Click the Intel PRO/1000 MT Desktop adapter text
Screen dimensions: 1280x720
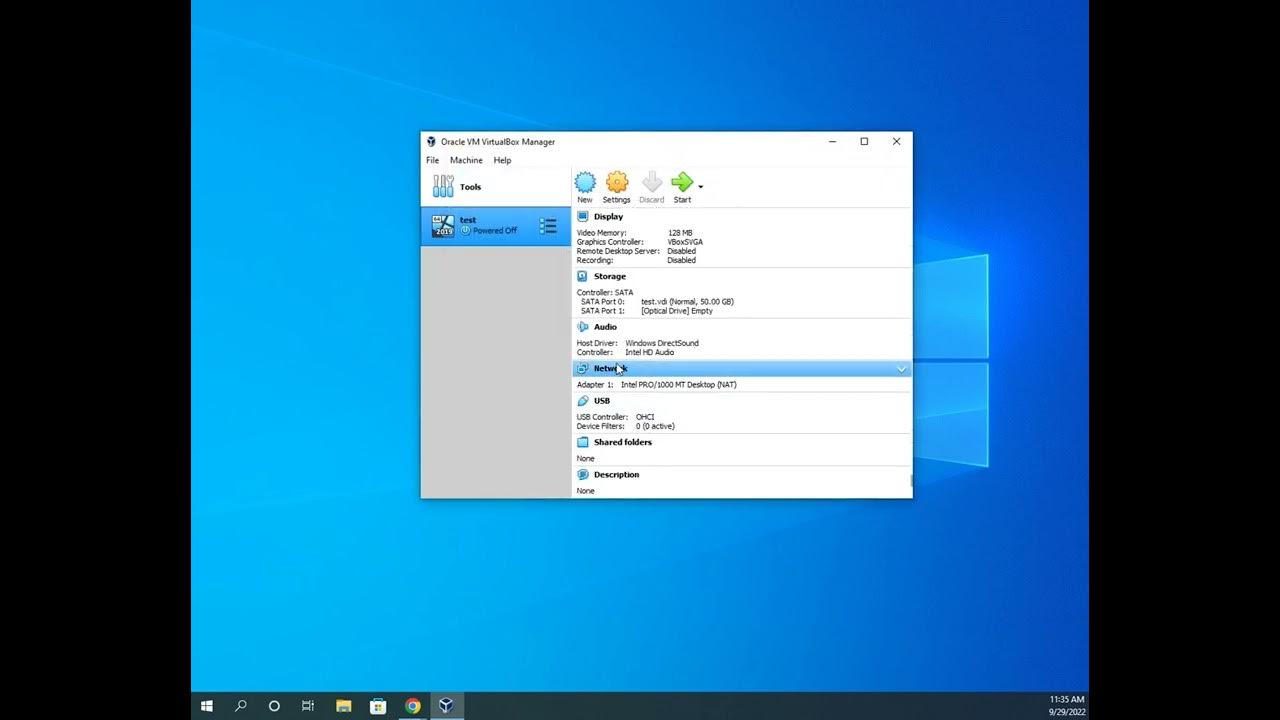pos(678,384)
